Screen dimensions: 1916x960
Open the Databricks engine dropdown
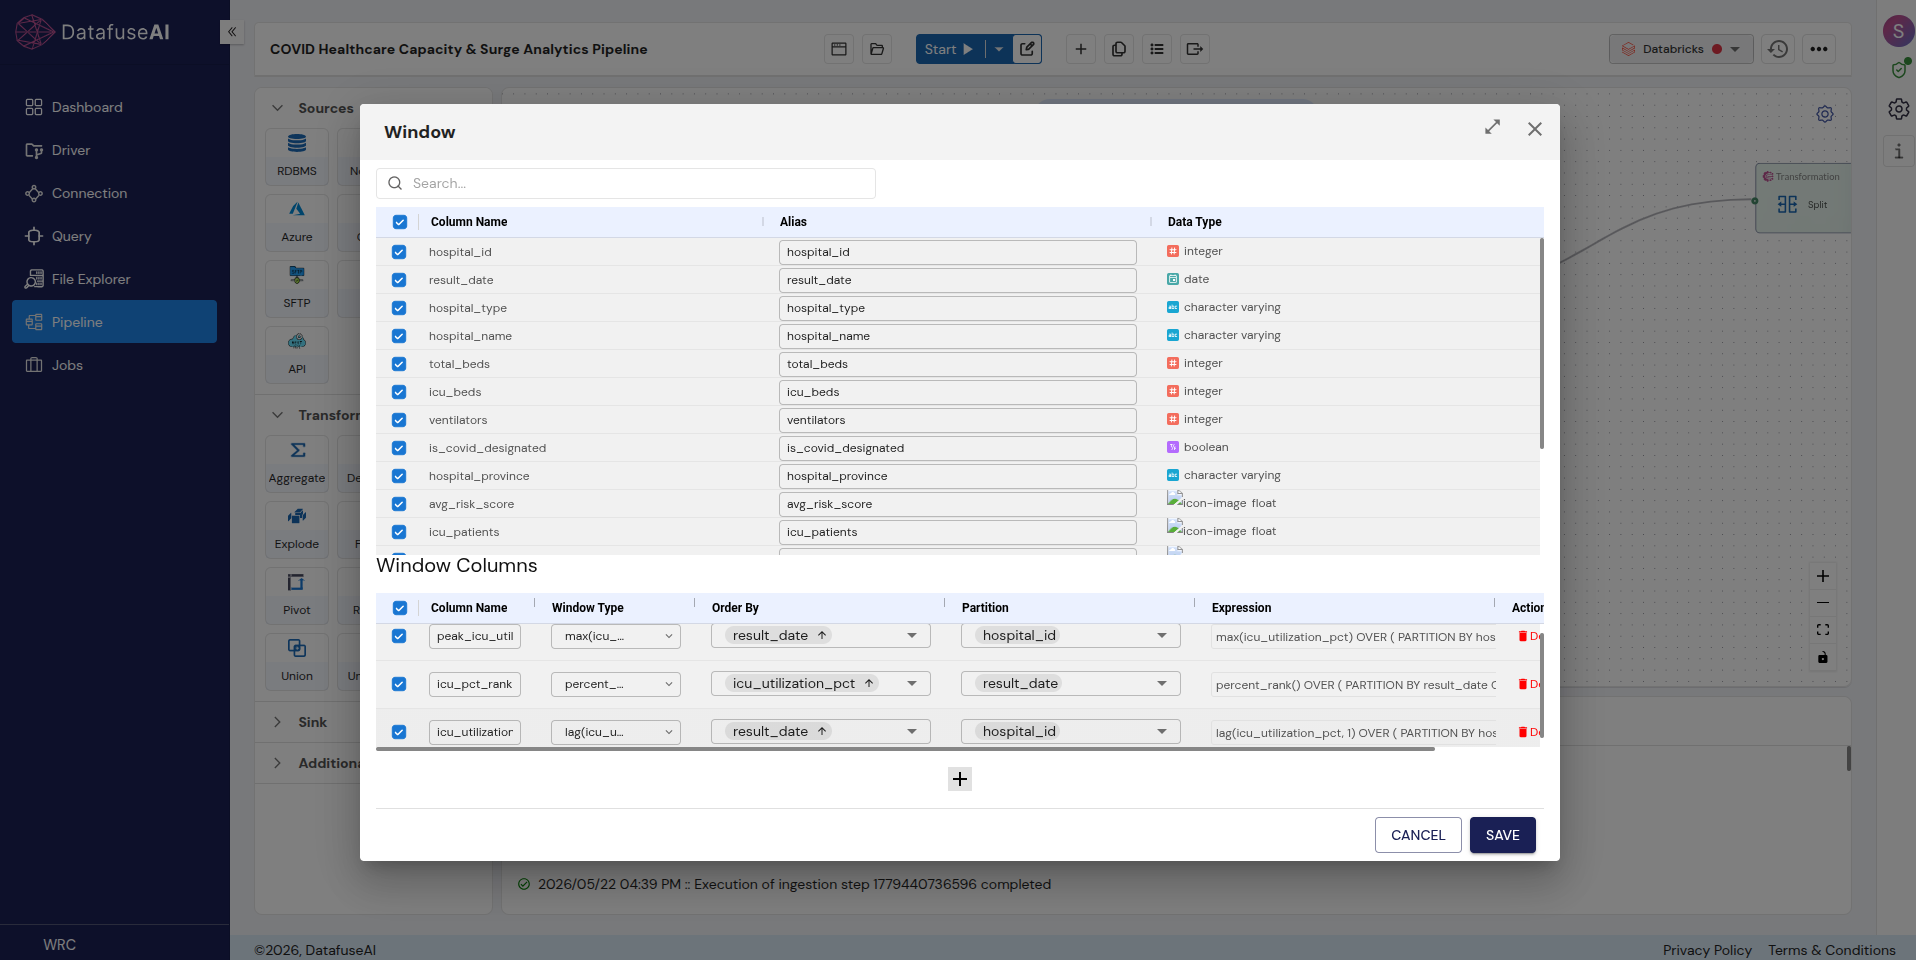coord(1681,49)
